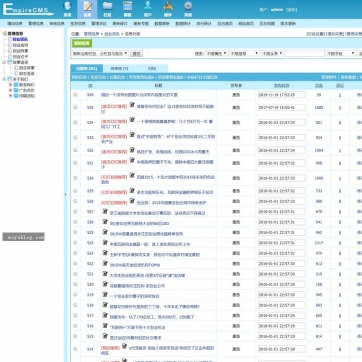
Task: Click title-image icon in row ID 527
Action: coord(105,211)
